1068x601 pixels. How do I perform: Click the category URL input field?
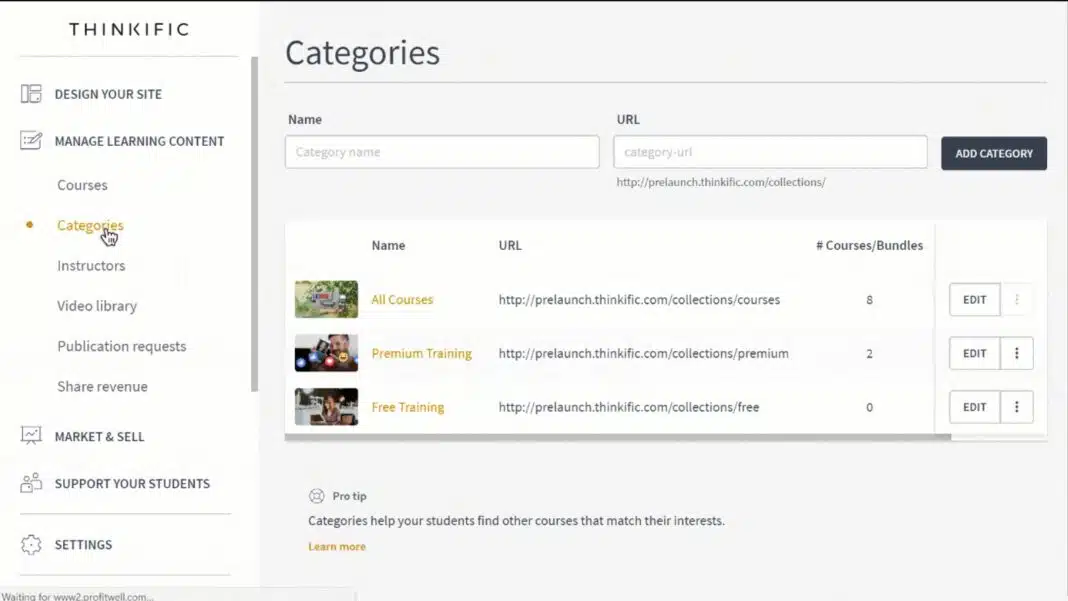tap(770, 152)
